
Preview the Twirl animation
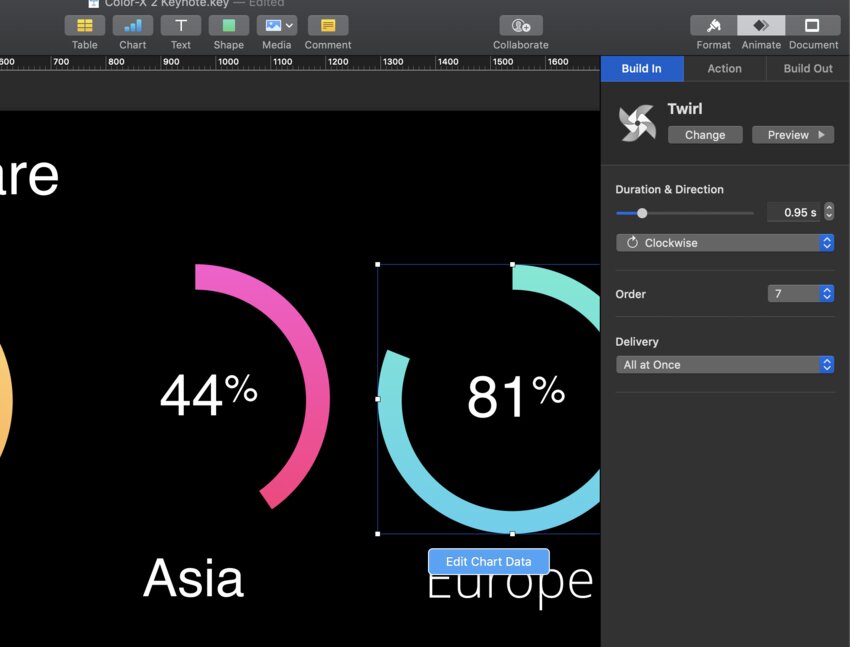coord(793,135)
